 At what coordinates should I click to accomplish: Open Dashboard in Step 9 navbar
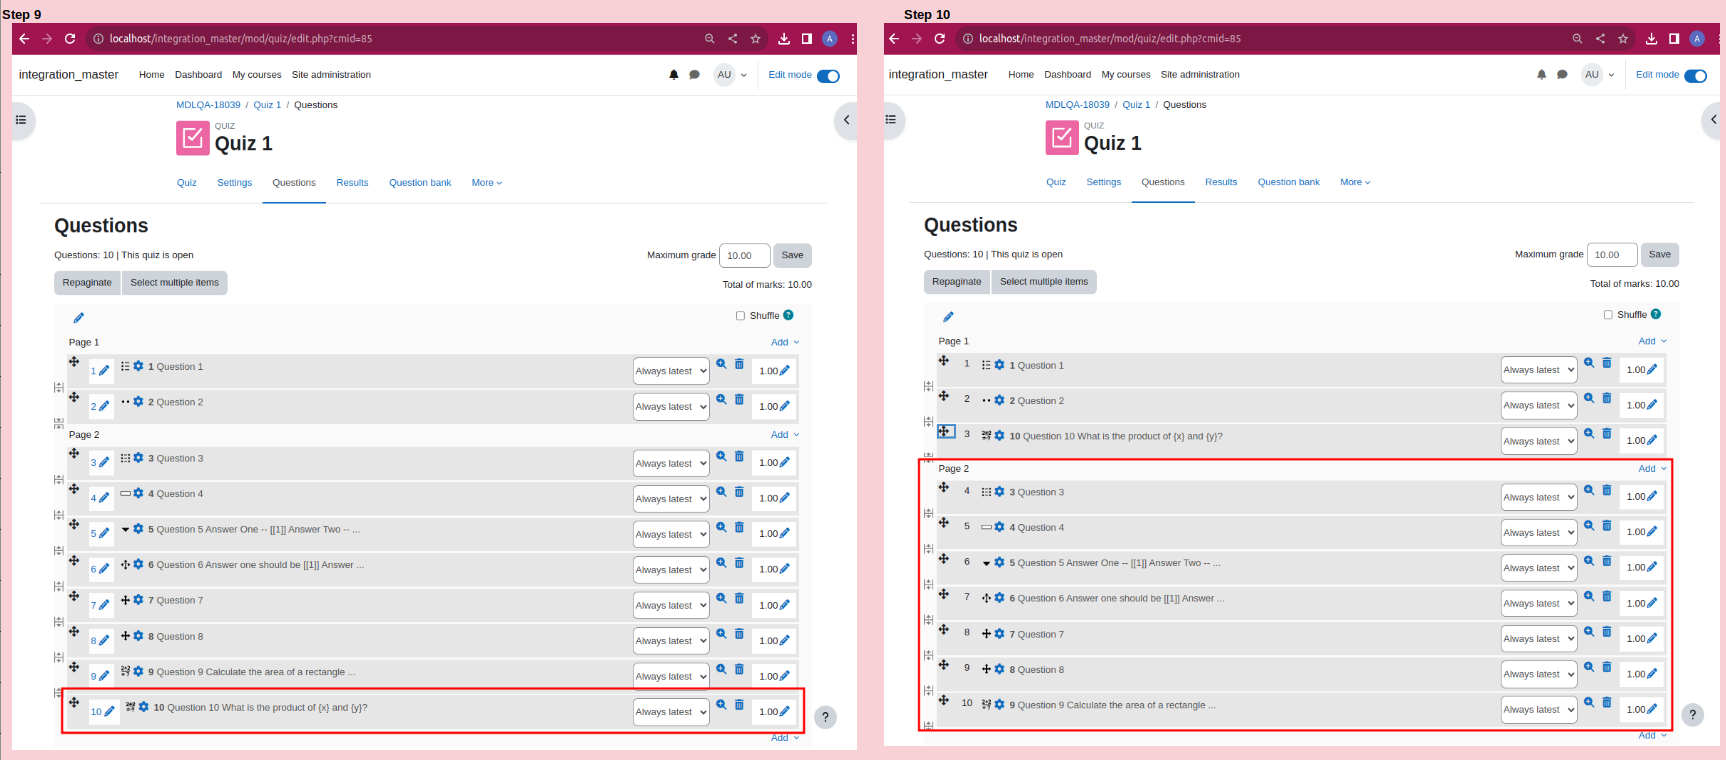click(198, 75)
